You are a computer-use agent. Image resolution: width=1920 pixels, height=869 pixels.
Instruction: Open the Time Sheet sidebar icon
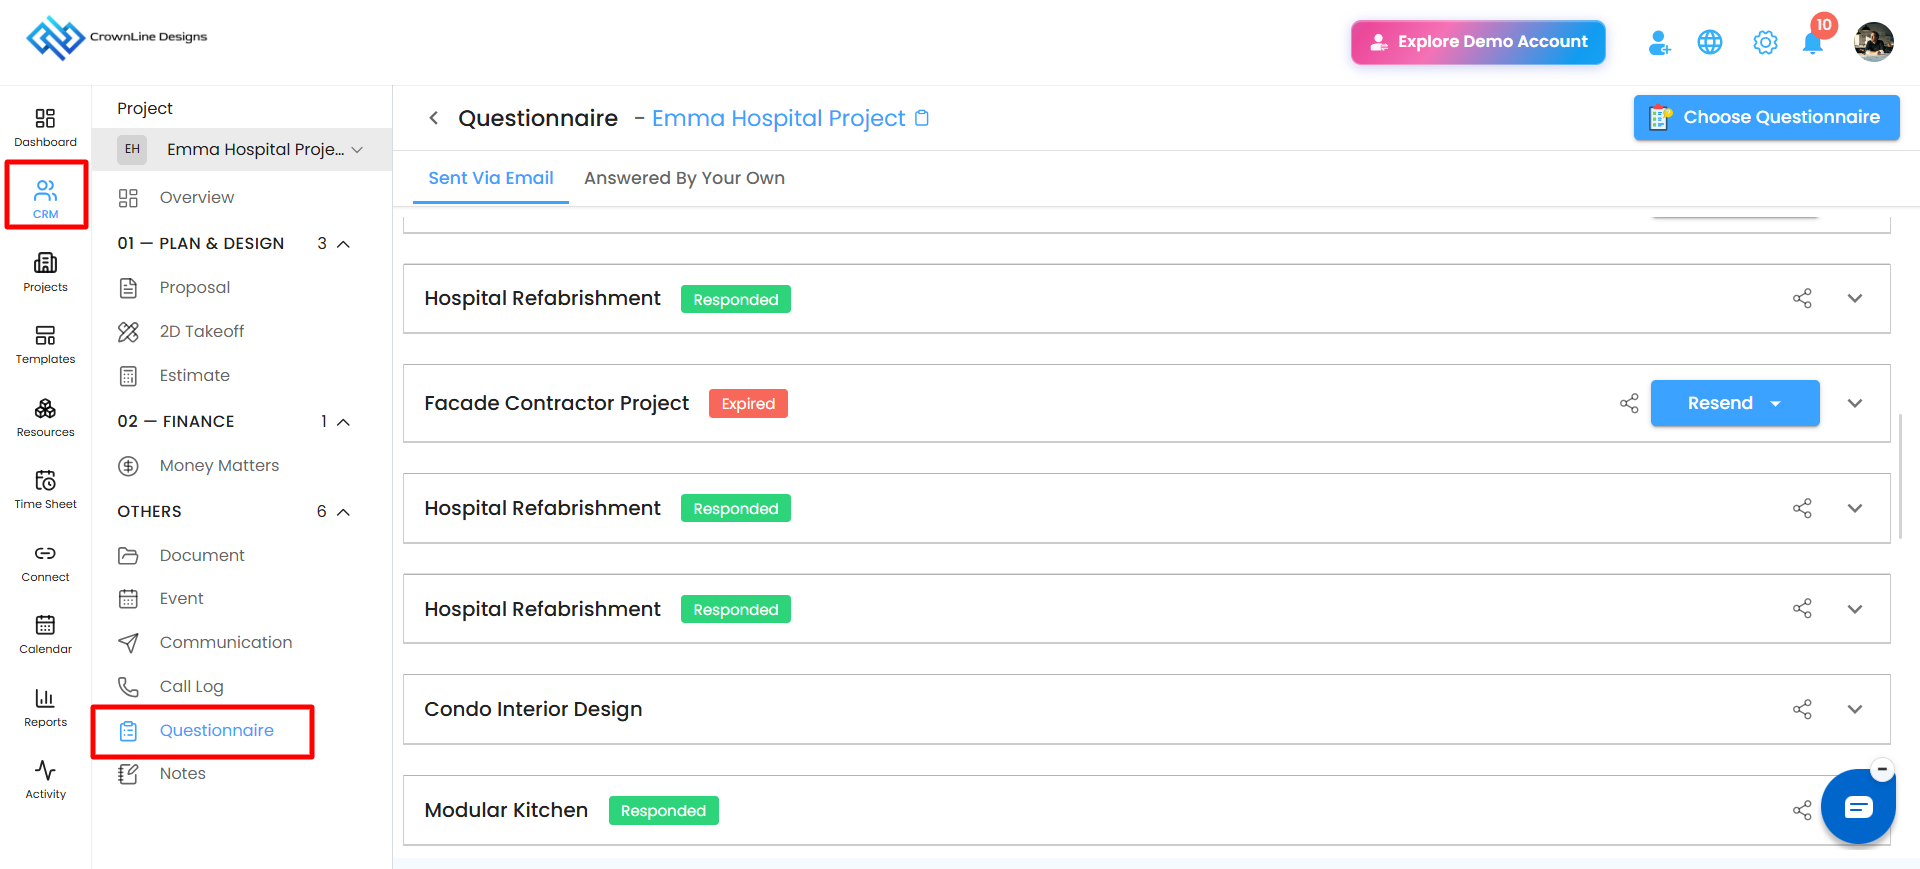[46, 489]
